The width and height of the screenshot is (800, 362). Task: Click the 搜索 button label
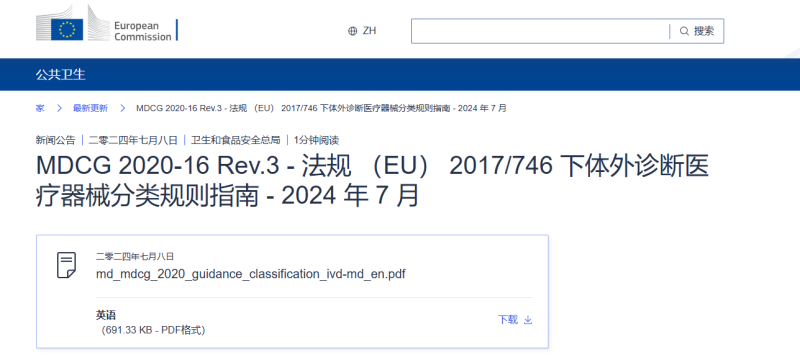[x=704, y=31]
